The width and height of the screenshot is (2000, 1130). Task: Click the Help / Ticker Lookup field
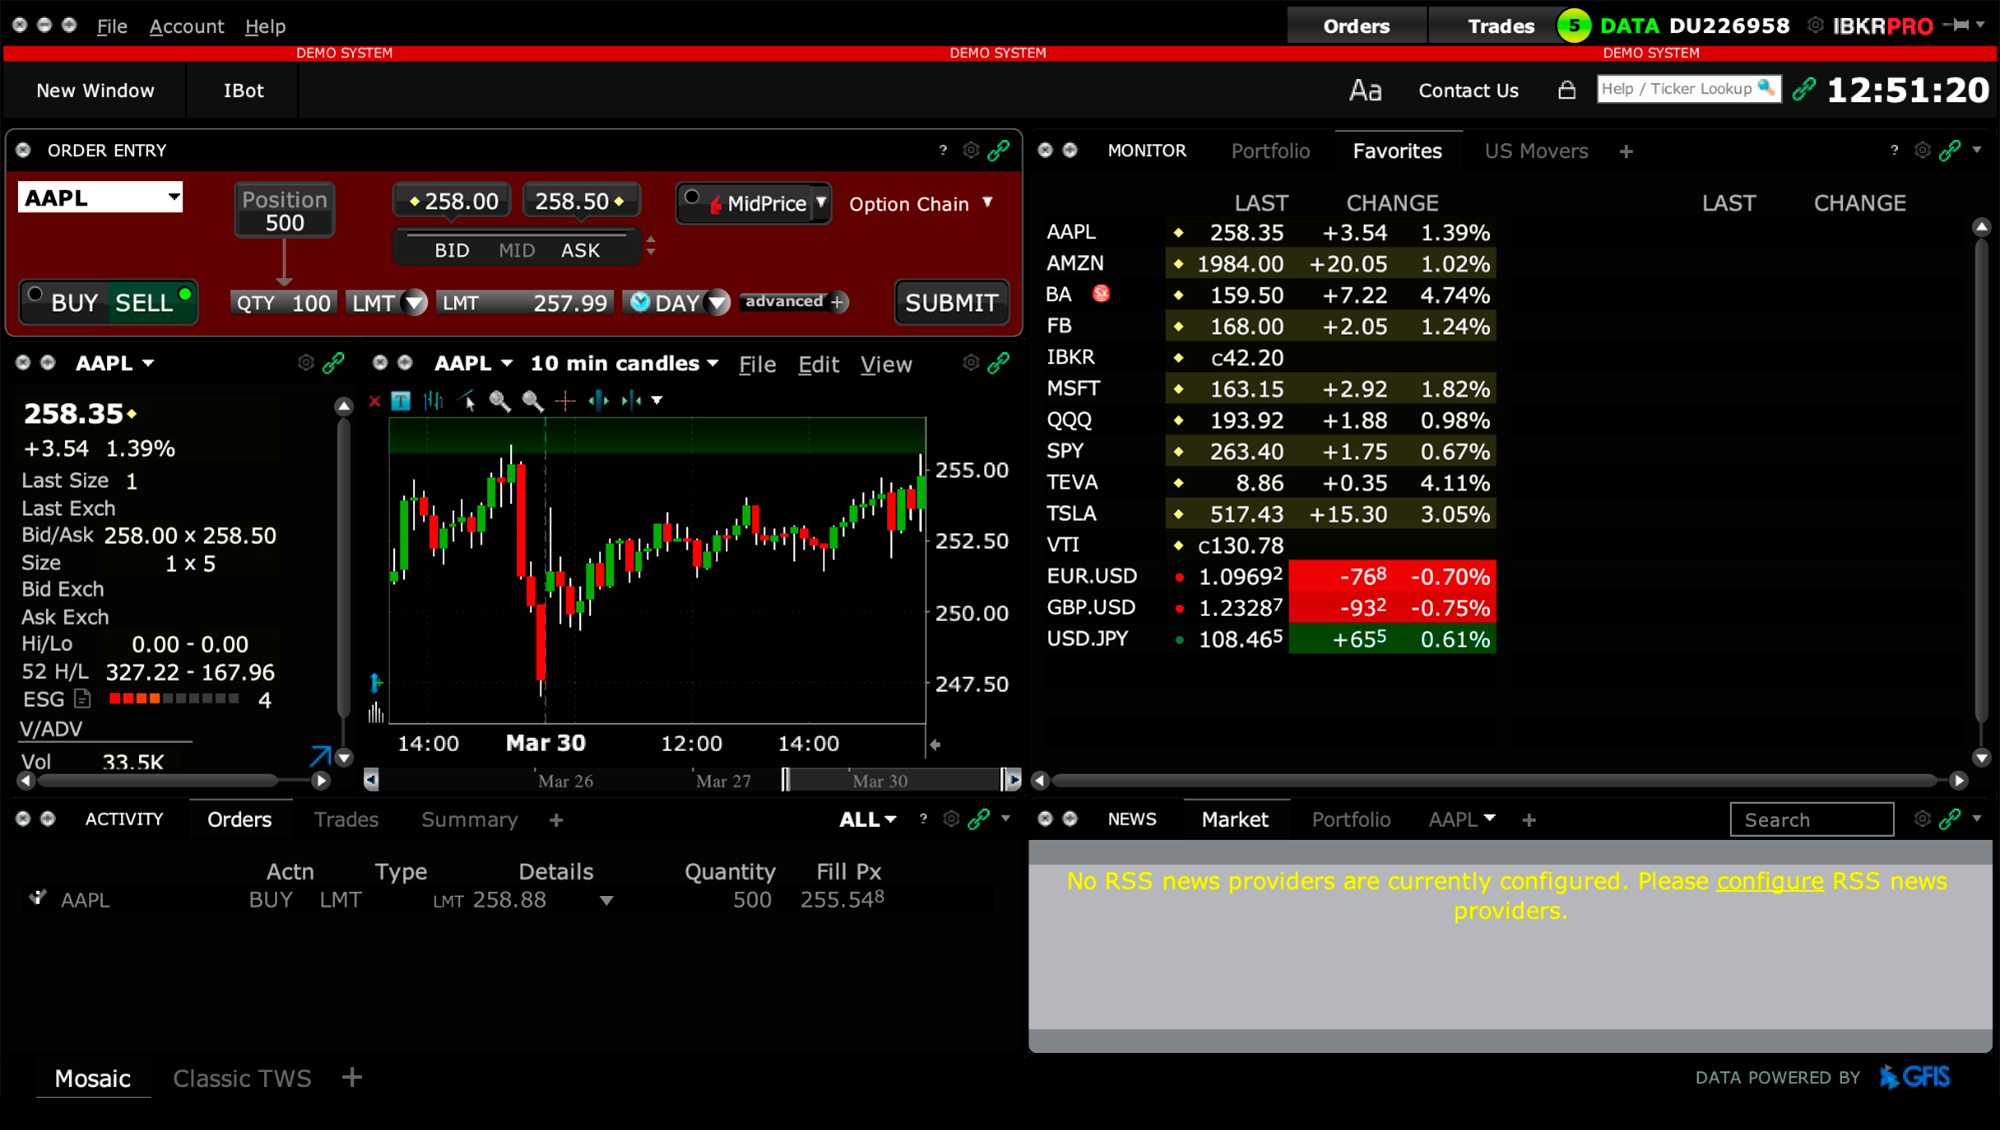click(1688, 89)
